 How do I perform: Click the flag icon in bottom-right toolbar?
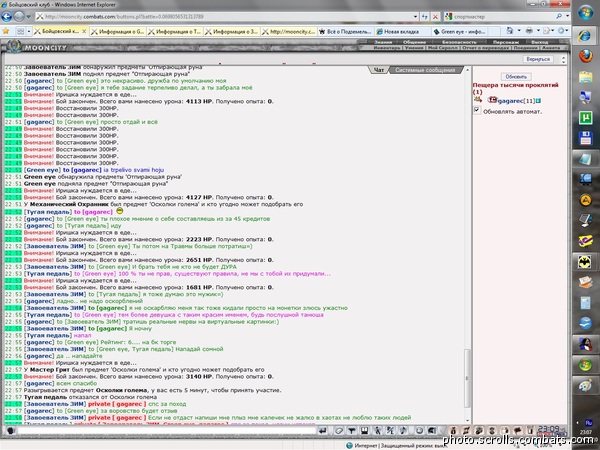coord(518,430)
